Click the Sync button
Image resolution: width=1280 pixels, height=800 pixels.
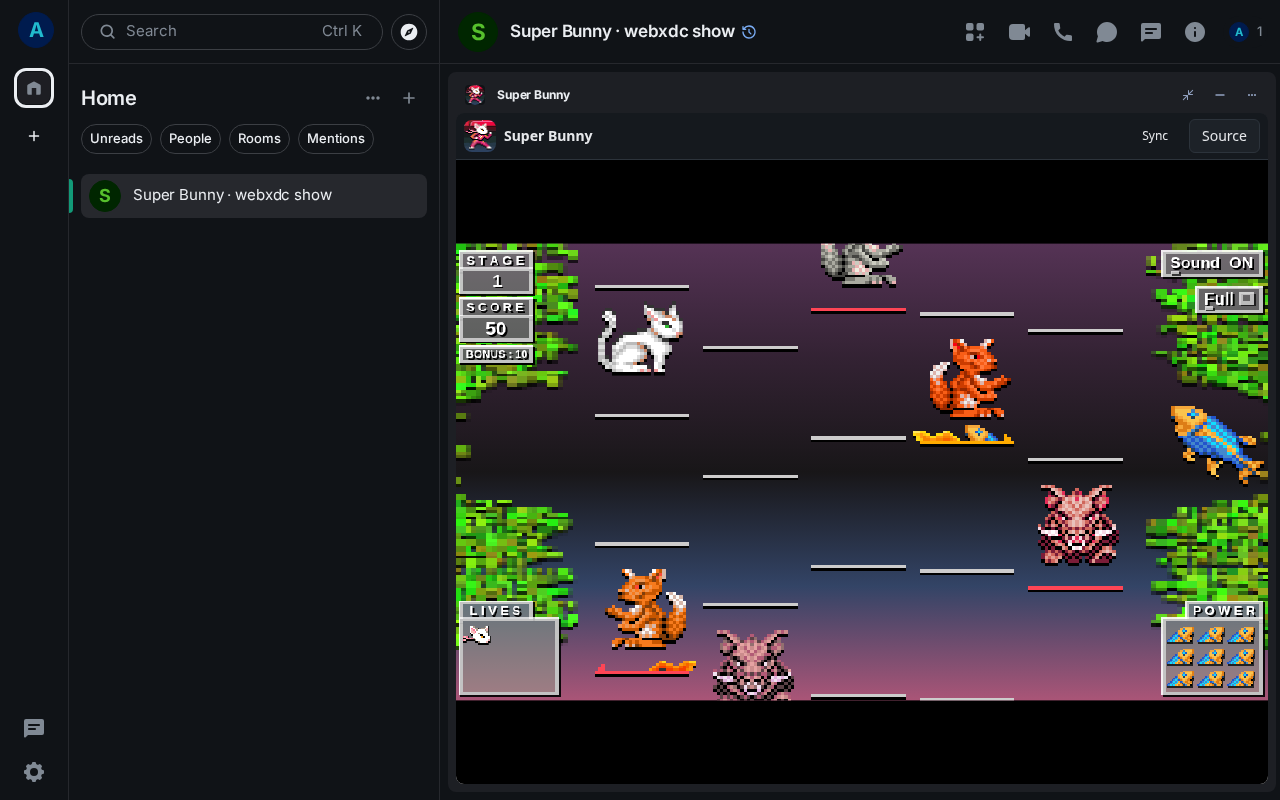point(1155,136)
